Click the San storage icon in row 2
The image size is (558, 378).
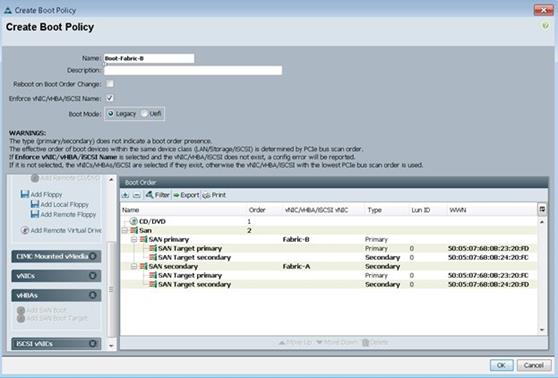coord(134,231)
